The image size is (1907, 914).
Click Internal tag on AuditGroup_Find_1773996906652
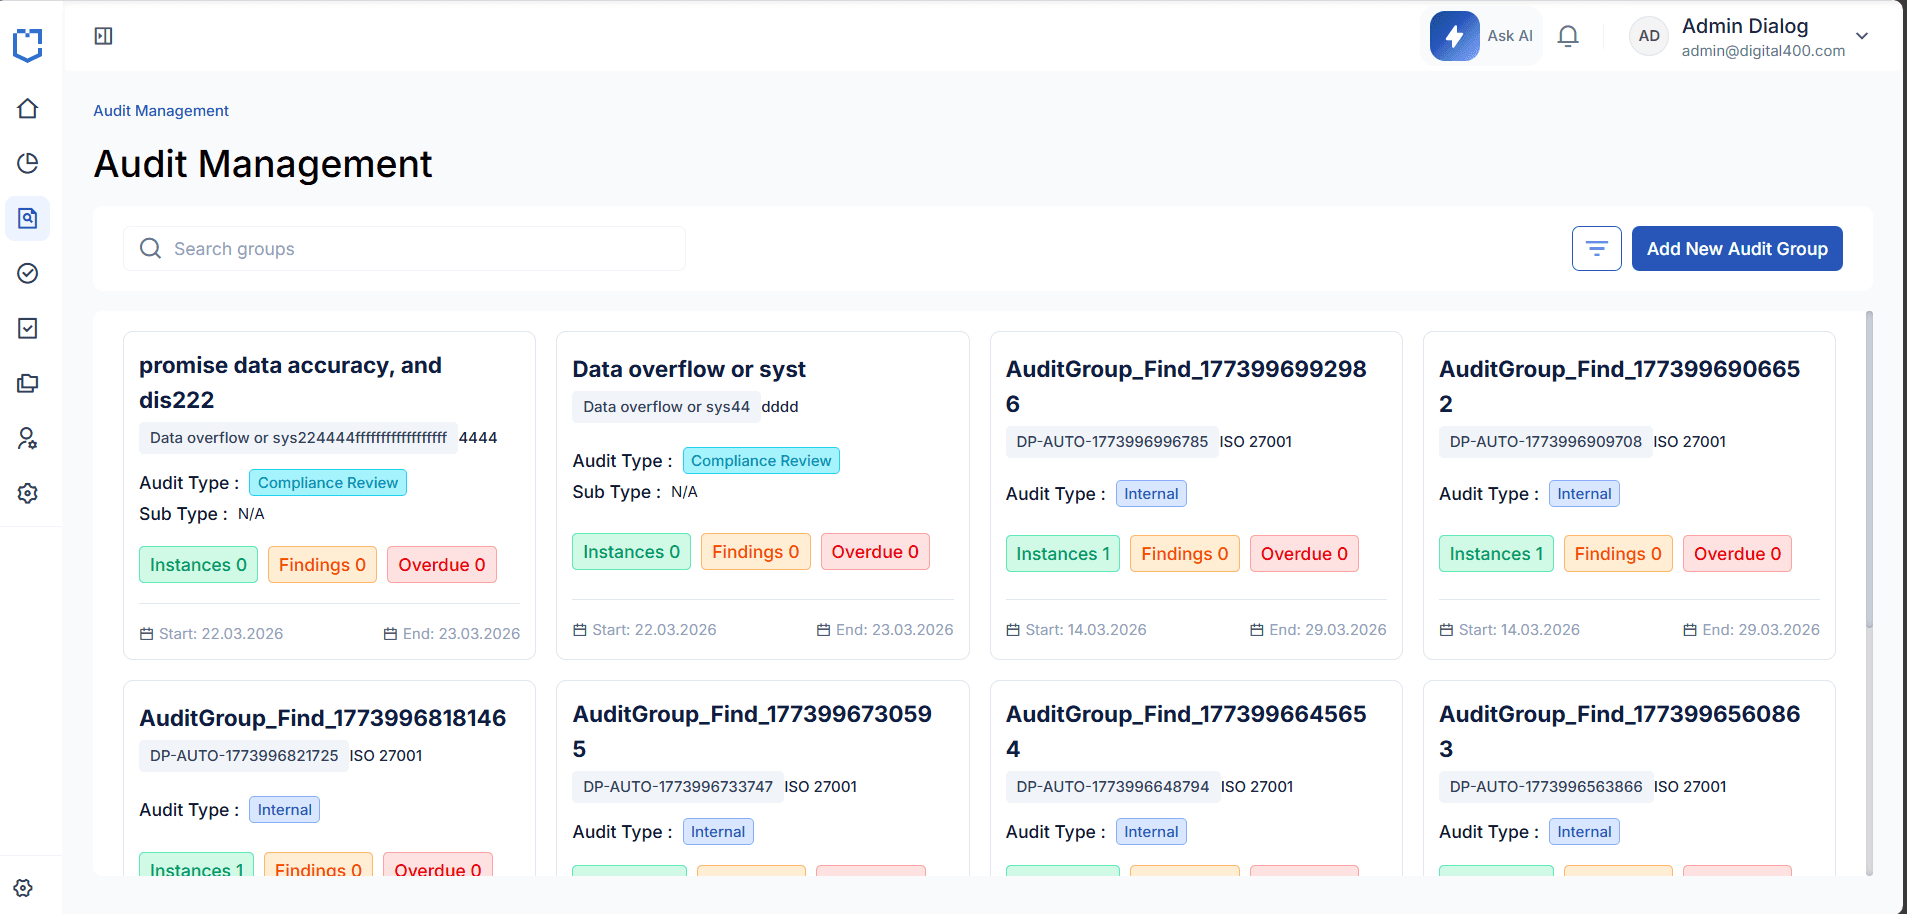pyautogui.click(x=1584, y=494)
